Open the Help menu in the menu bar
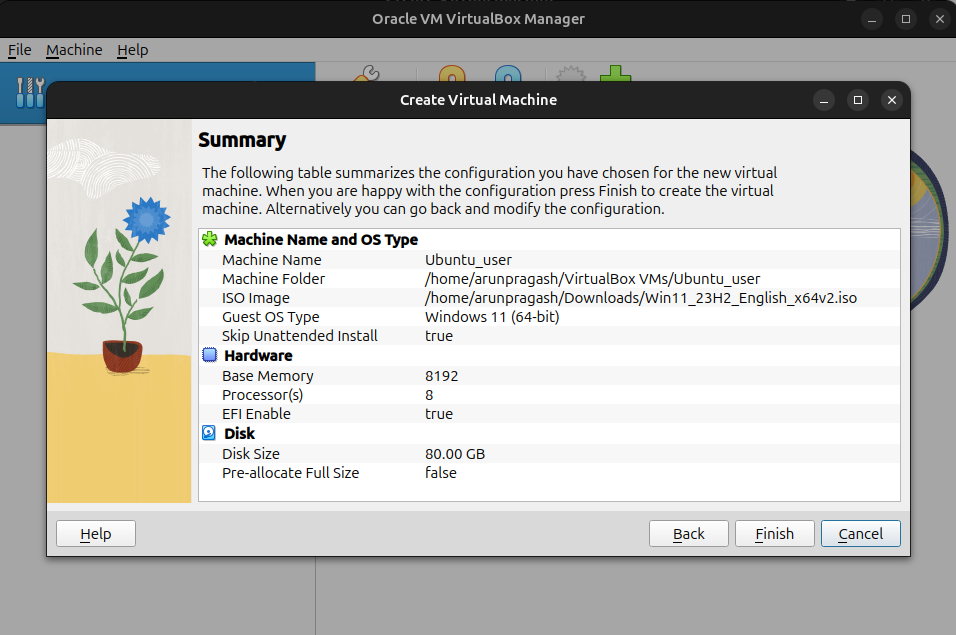 [x=133, y=50]
